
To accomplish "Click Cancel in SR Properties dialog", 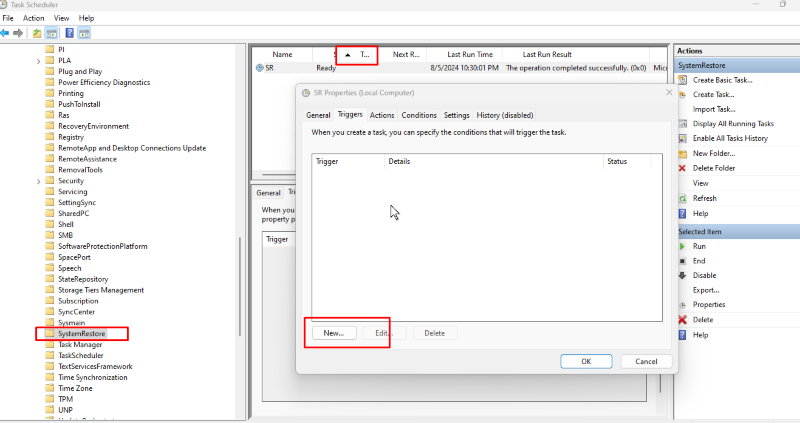I will (645, 361).
